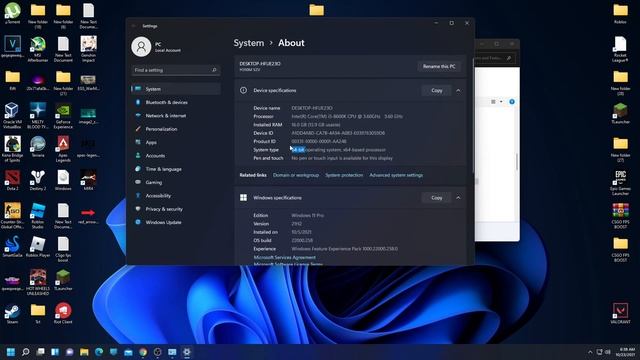This screenshot has width=640, height=360.
Task: Open the Widgets taskbar icon
Action: pos(55,352)
